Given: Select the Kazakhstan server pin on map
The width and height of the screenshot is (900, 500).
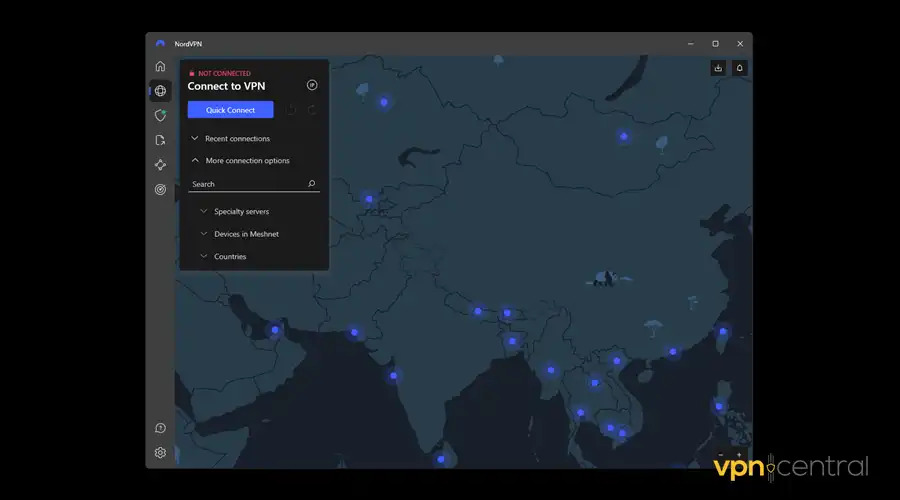Looking at the screenshot, I should tap(384, 103).
